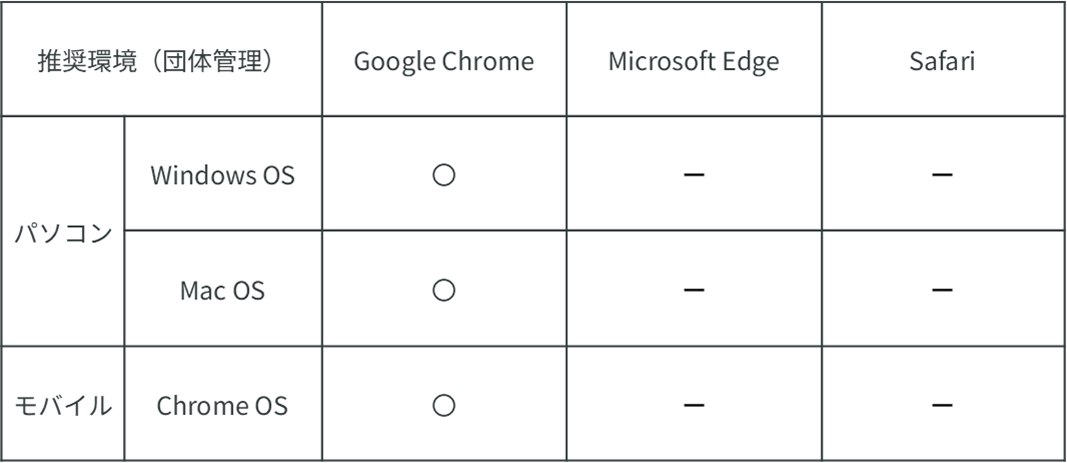
Task: Click the teal border below the table
Action: [x=533, y=460]
